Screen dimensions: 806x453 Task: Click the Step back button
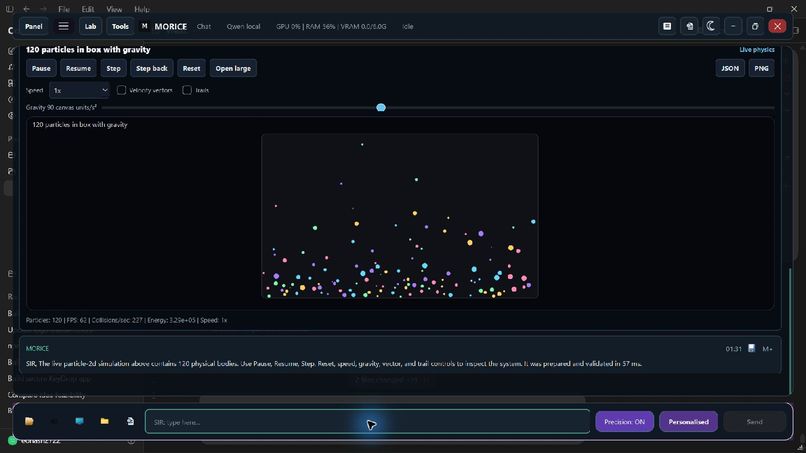click(152, 68)
